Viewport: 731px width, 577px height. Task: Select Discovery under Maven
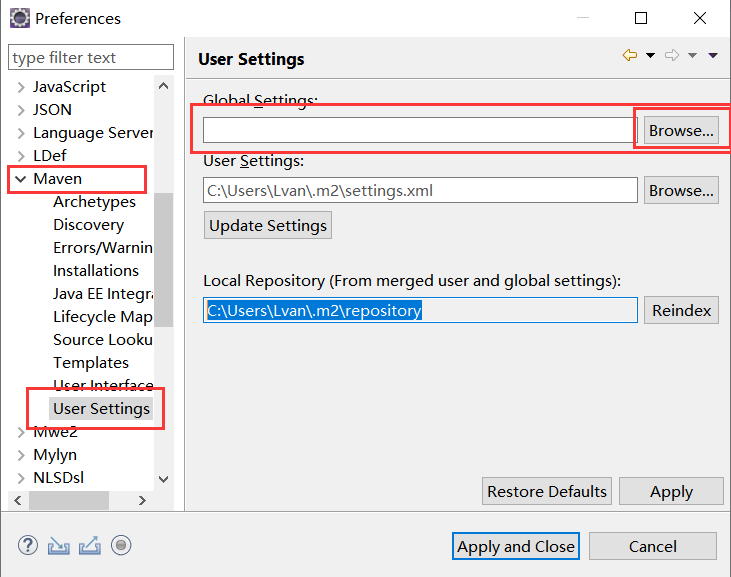coord(89,225)
